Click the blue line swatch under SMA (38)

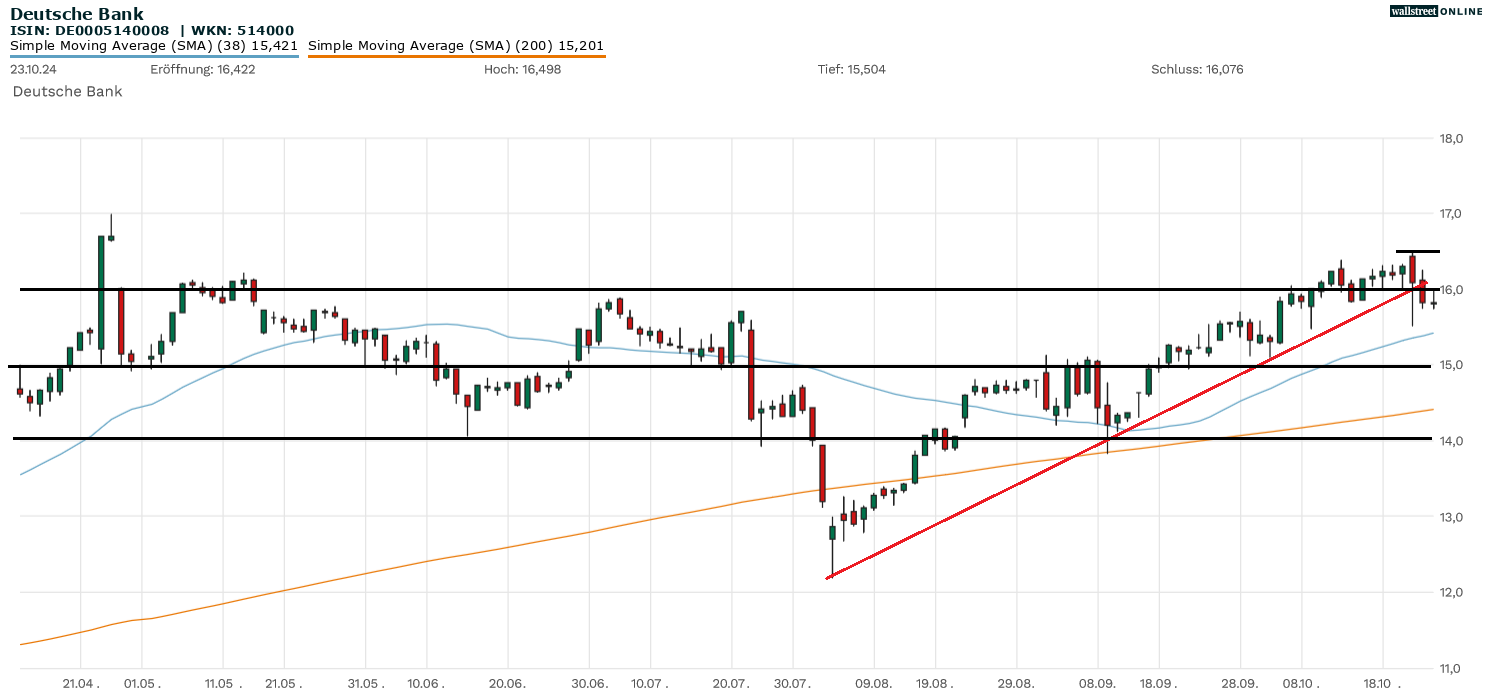pyautogui.click(x=154, y=56)
